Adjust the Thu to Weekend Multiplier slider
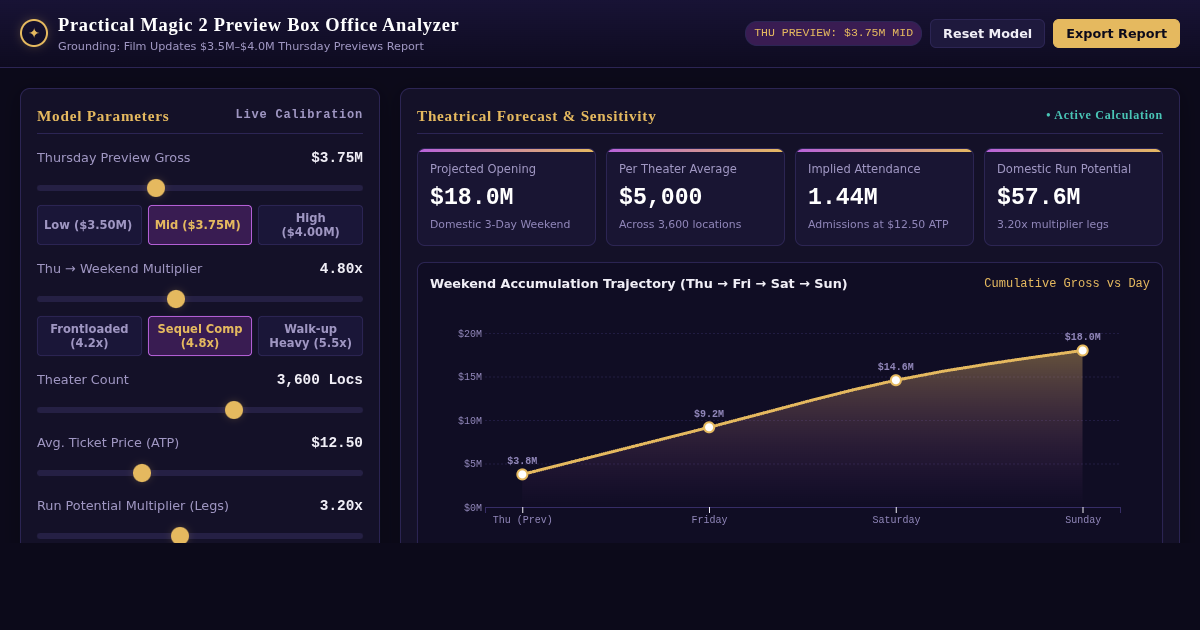Viewport: 1200px width, 630px height. [x=200, y=299]
